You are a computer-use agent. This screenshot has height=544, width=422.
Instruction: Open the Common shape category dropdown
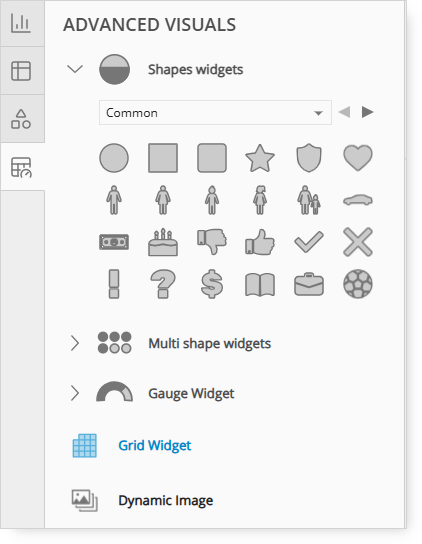(215, 113)
